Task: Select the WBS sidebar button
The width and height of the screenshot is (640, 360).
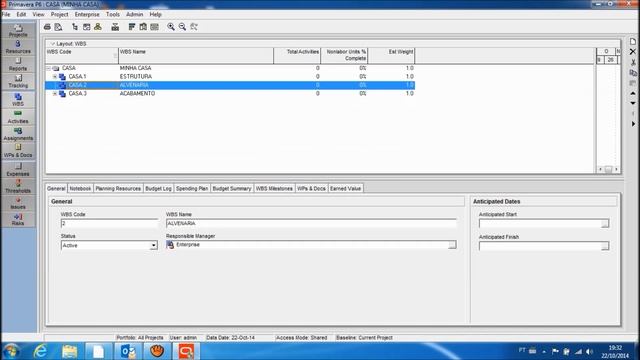Action: (x=18, y=100)
